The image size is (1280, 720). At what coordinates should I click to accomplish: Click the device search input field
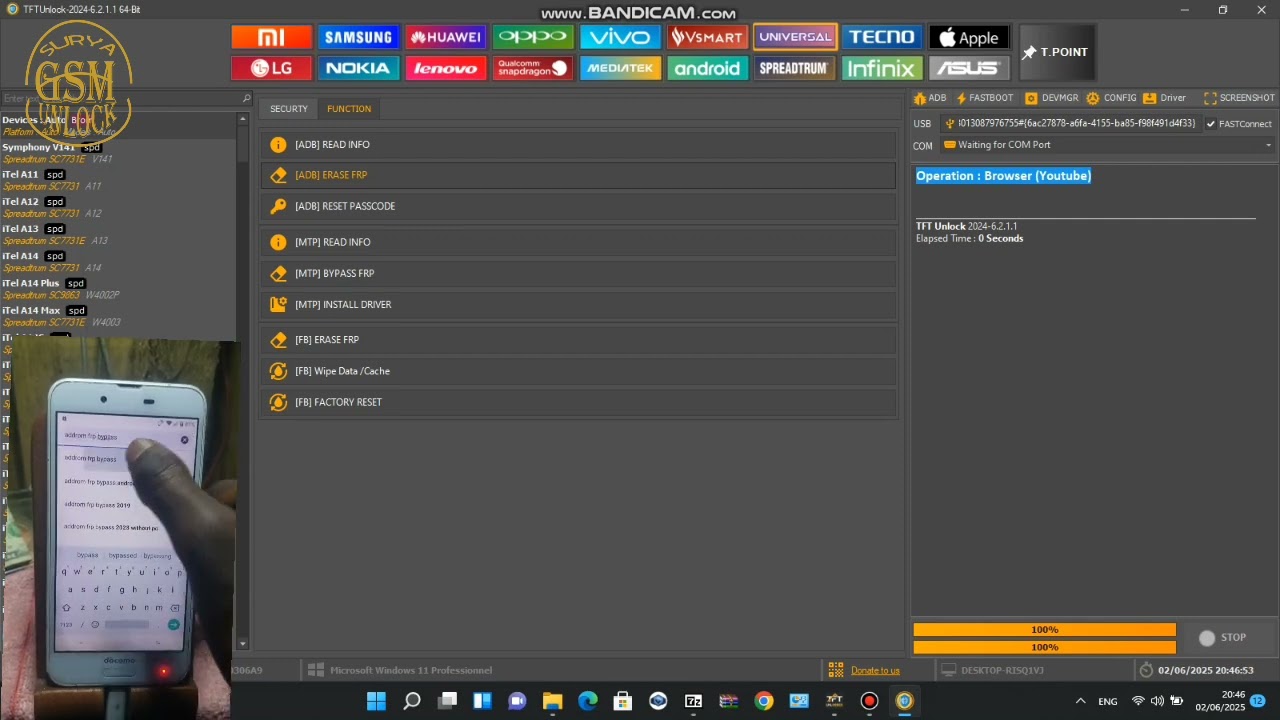click(x=120, y=98)
